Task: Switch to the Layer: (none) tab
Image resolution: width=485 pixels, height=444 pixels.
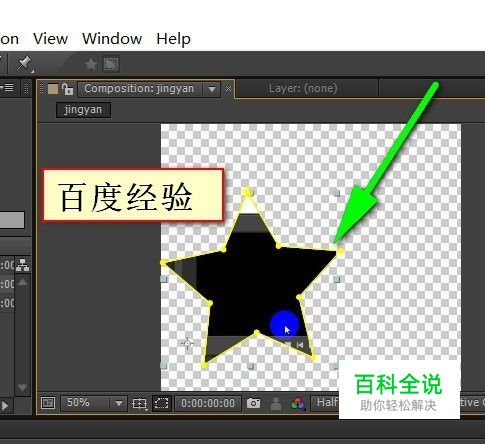Action: 303,89
